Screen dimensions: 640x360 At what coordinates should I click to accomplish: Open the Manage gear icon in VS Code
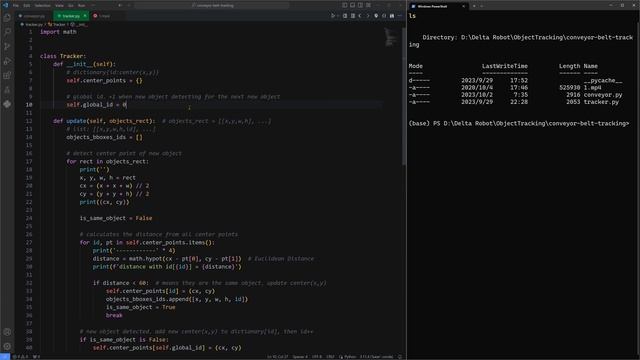(7, 346)
